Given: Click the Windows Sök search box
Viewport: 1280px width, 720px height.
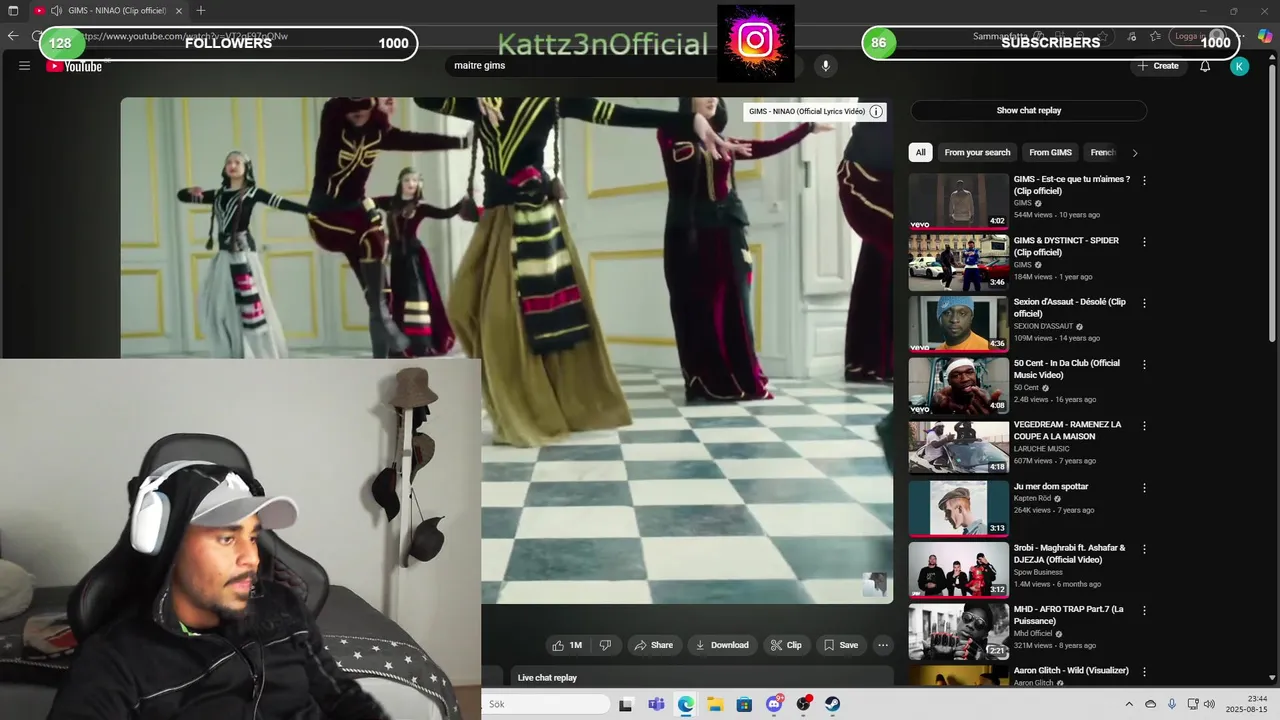Looking at the screenshot, I should point(547,704).
